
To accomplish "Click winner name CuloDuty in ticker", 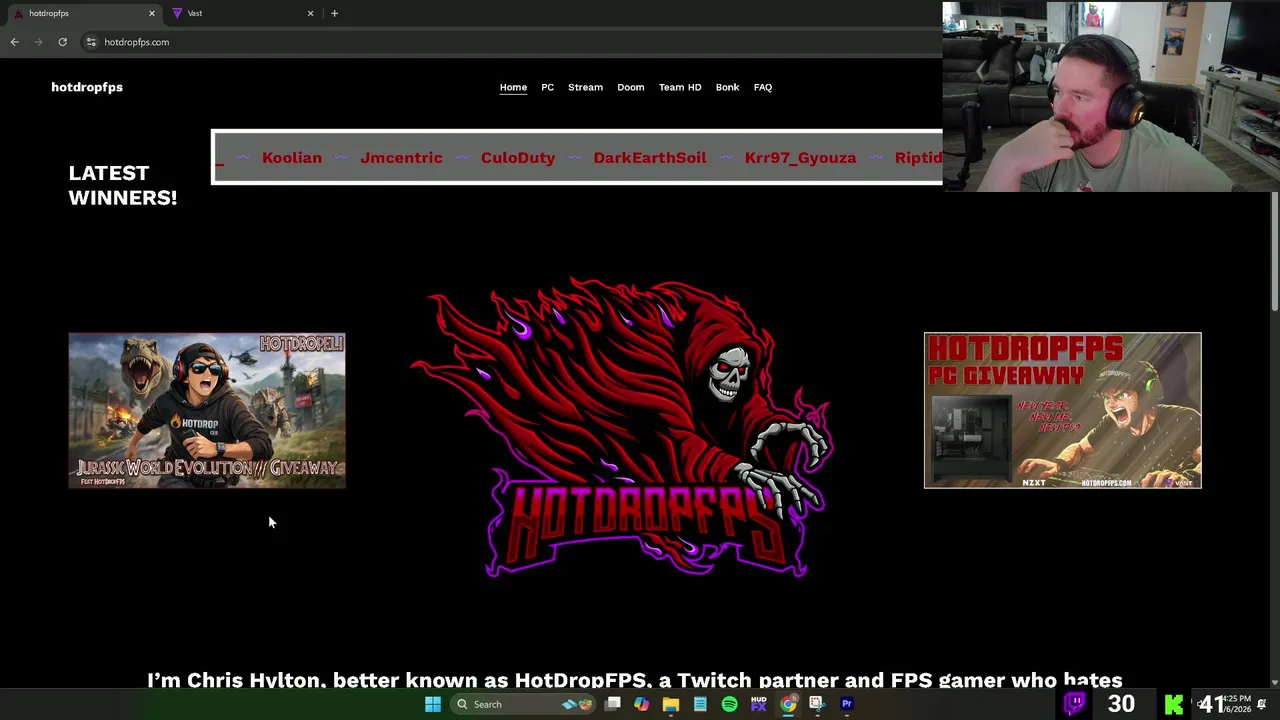I will tap(518, 157).
